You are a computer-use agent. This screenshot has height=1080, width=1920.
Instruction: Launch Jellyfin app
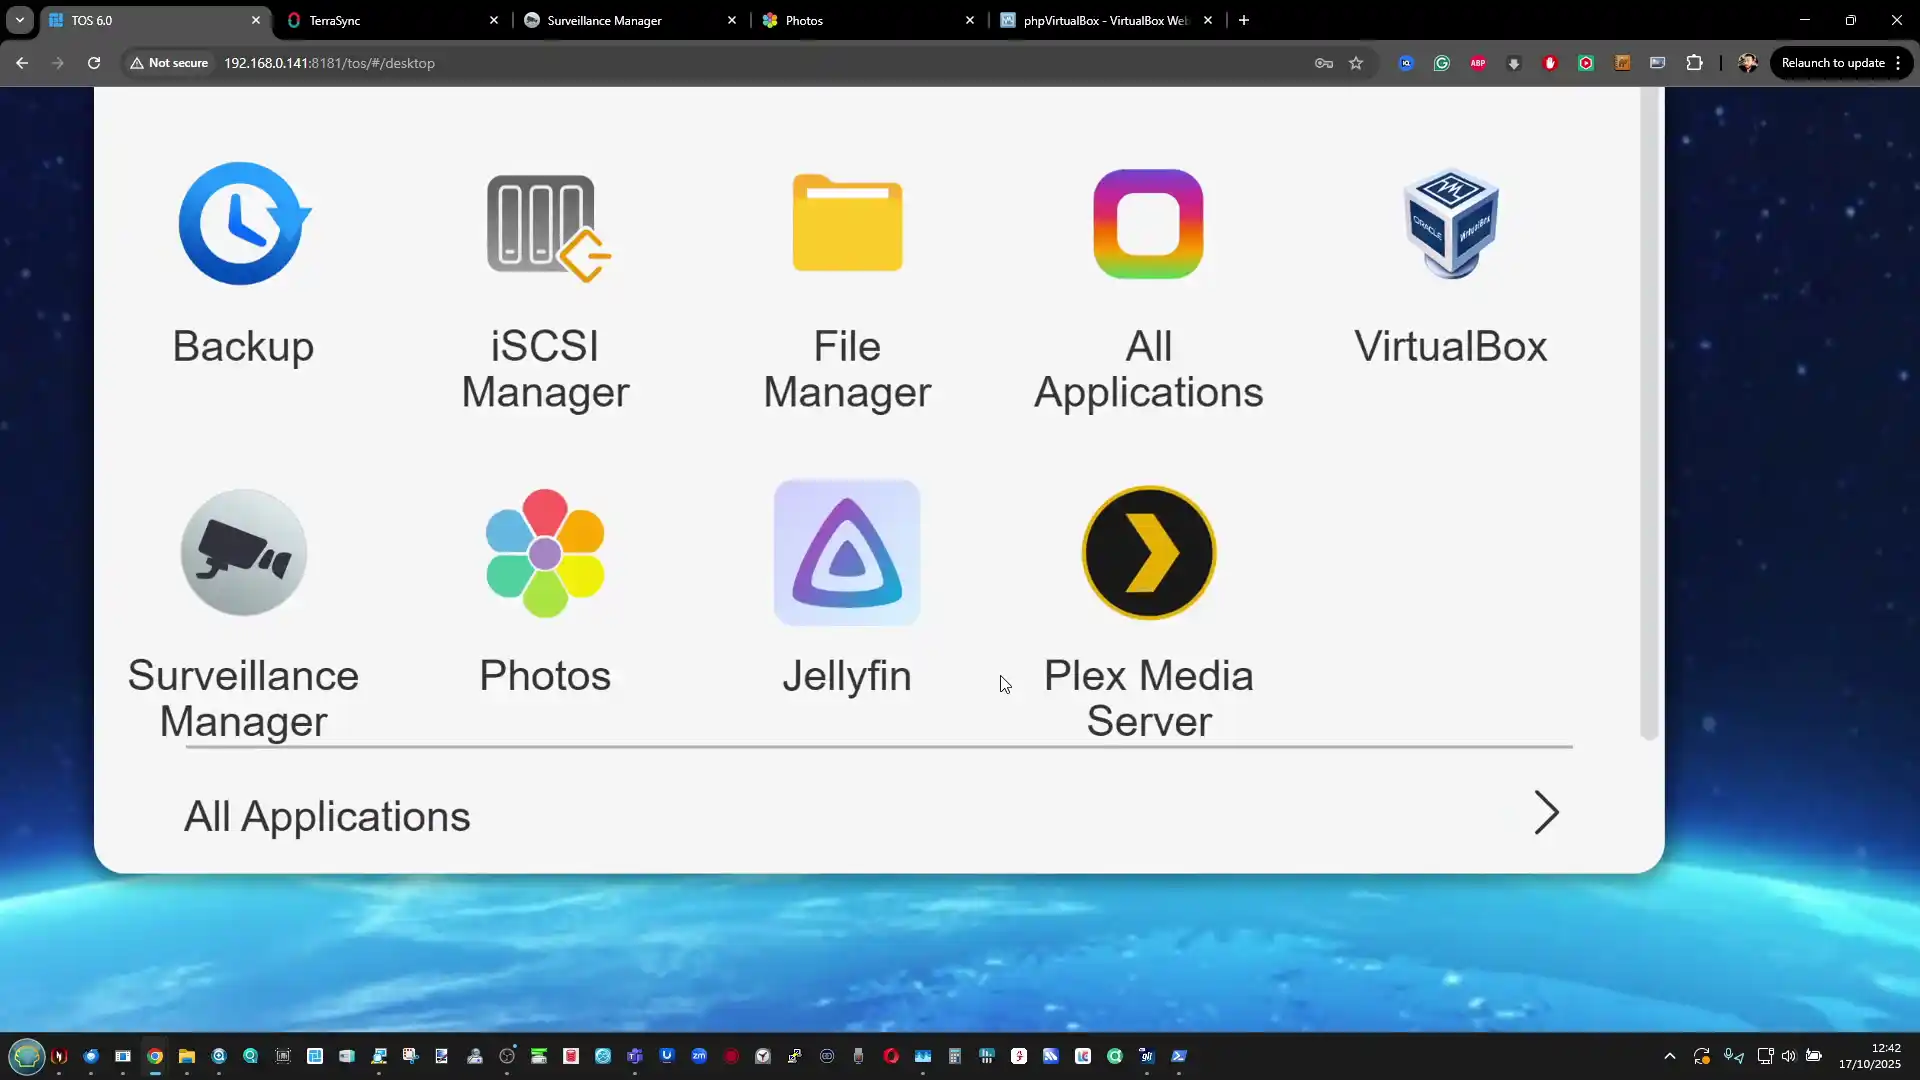click(x=847, y=552)
